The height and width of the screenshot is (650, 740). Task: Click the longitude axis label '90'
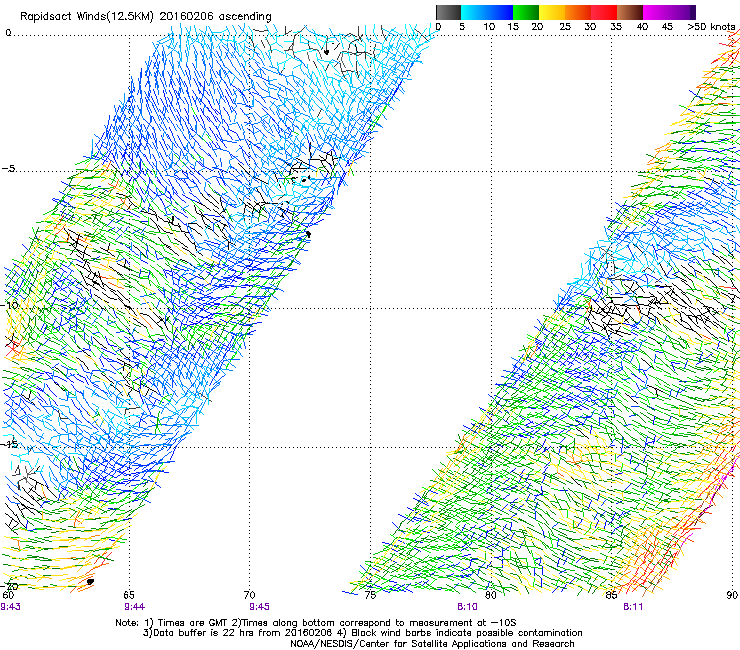click(x=732, y=595)
